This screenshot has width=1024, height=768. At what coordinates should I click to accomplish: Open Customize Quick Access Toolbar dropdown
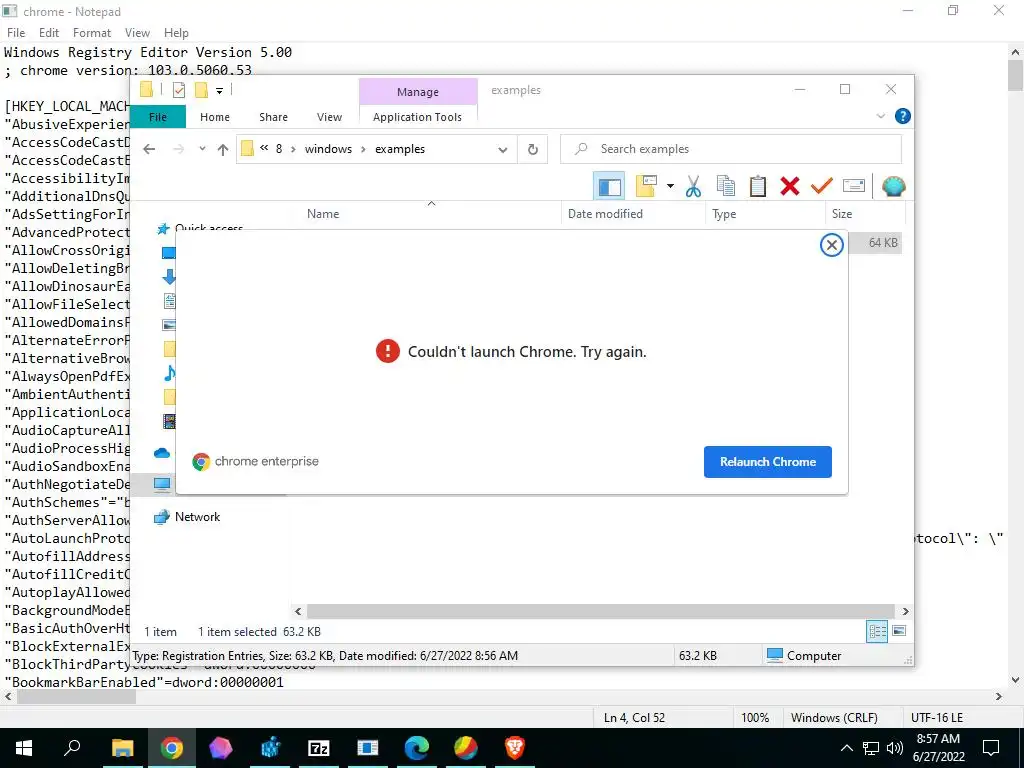[x=219, y=91]
